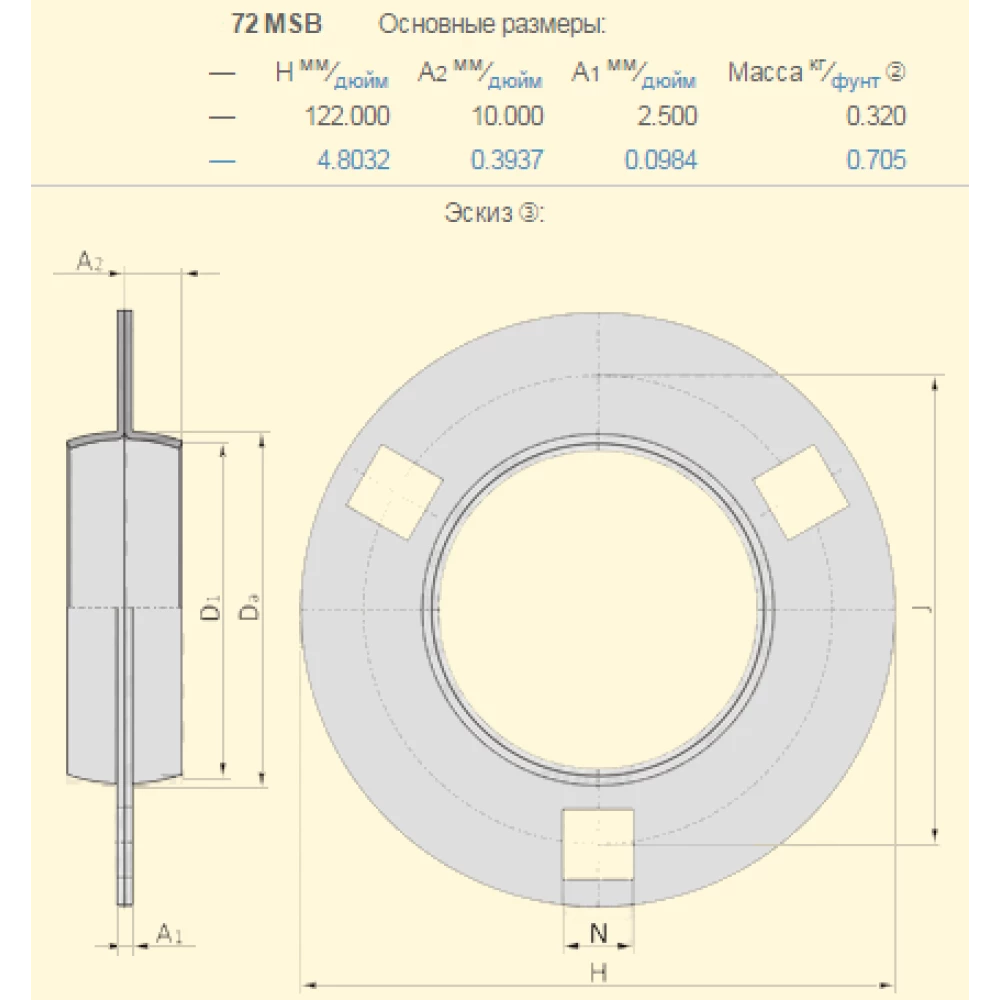
Task: Click the N dimension label under bottom cutout
Action: [x=598, y=935]
